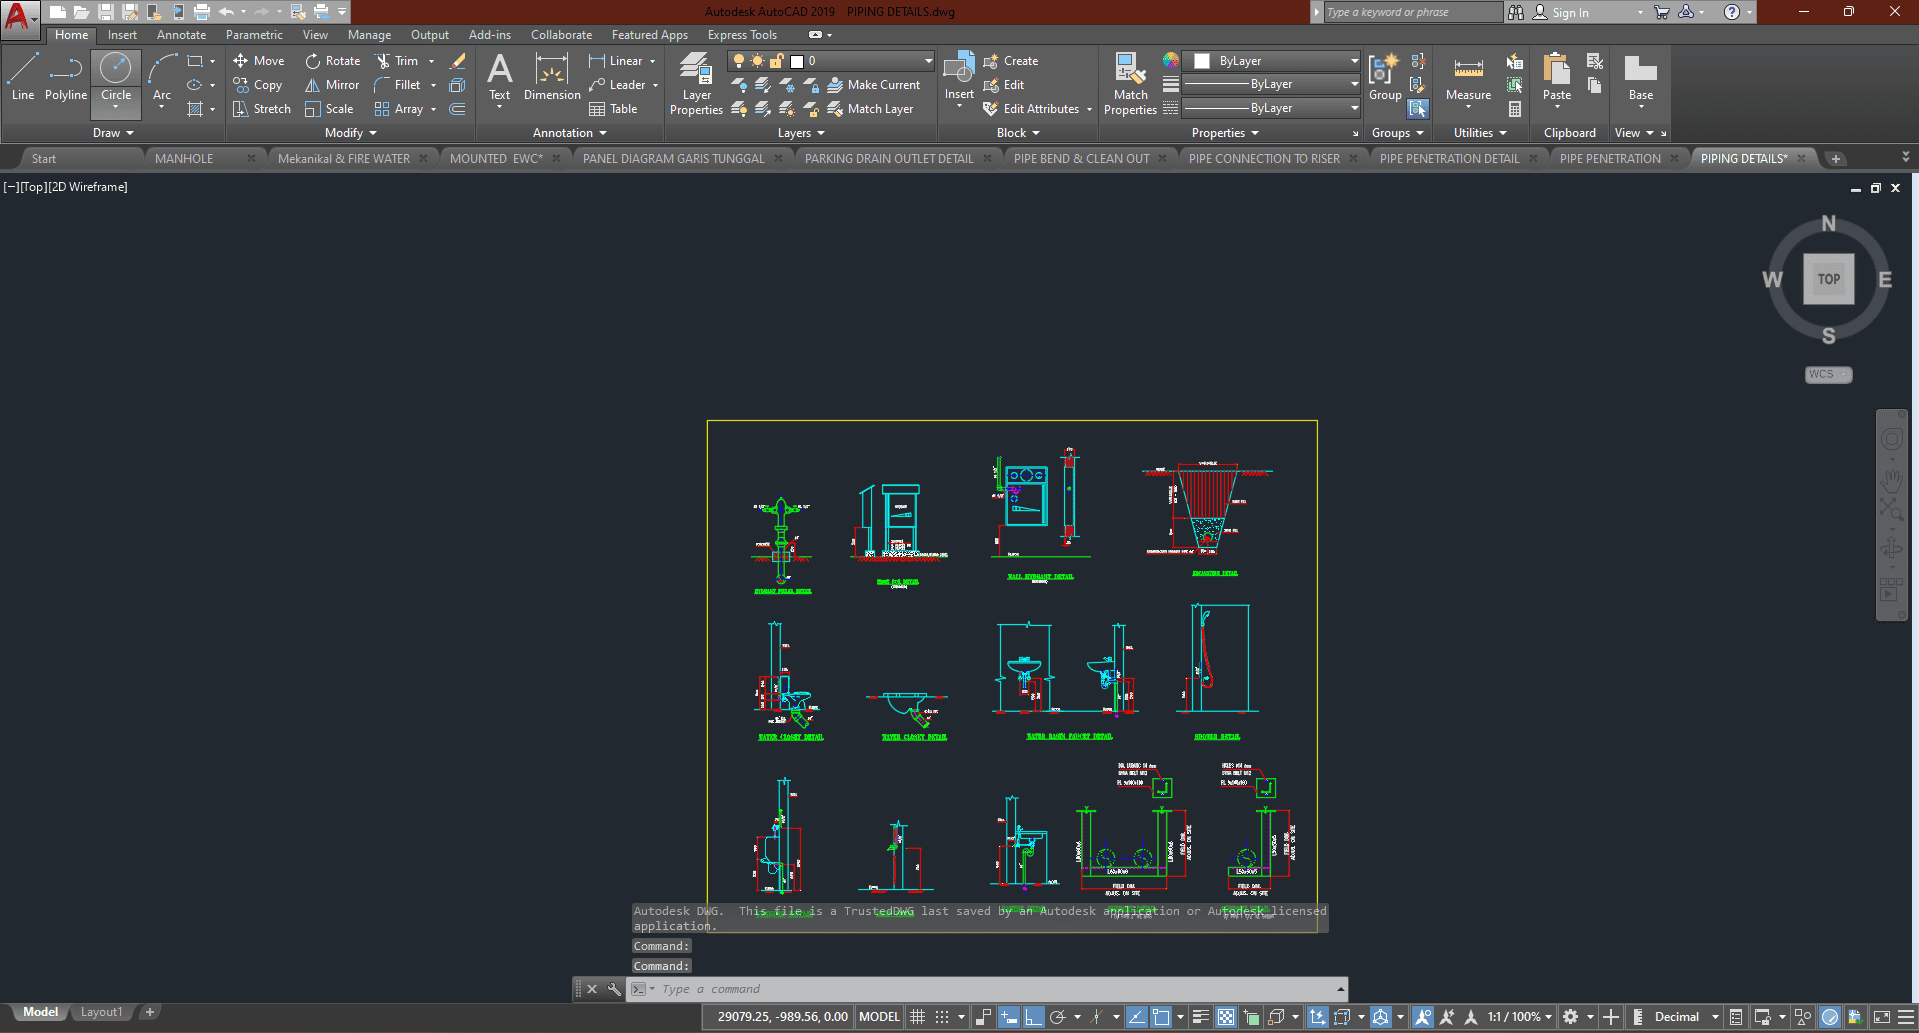The image size is (1919, 1033).
Task: Open the layer selection dropdown
Action: click(x=928, y=61)
